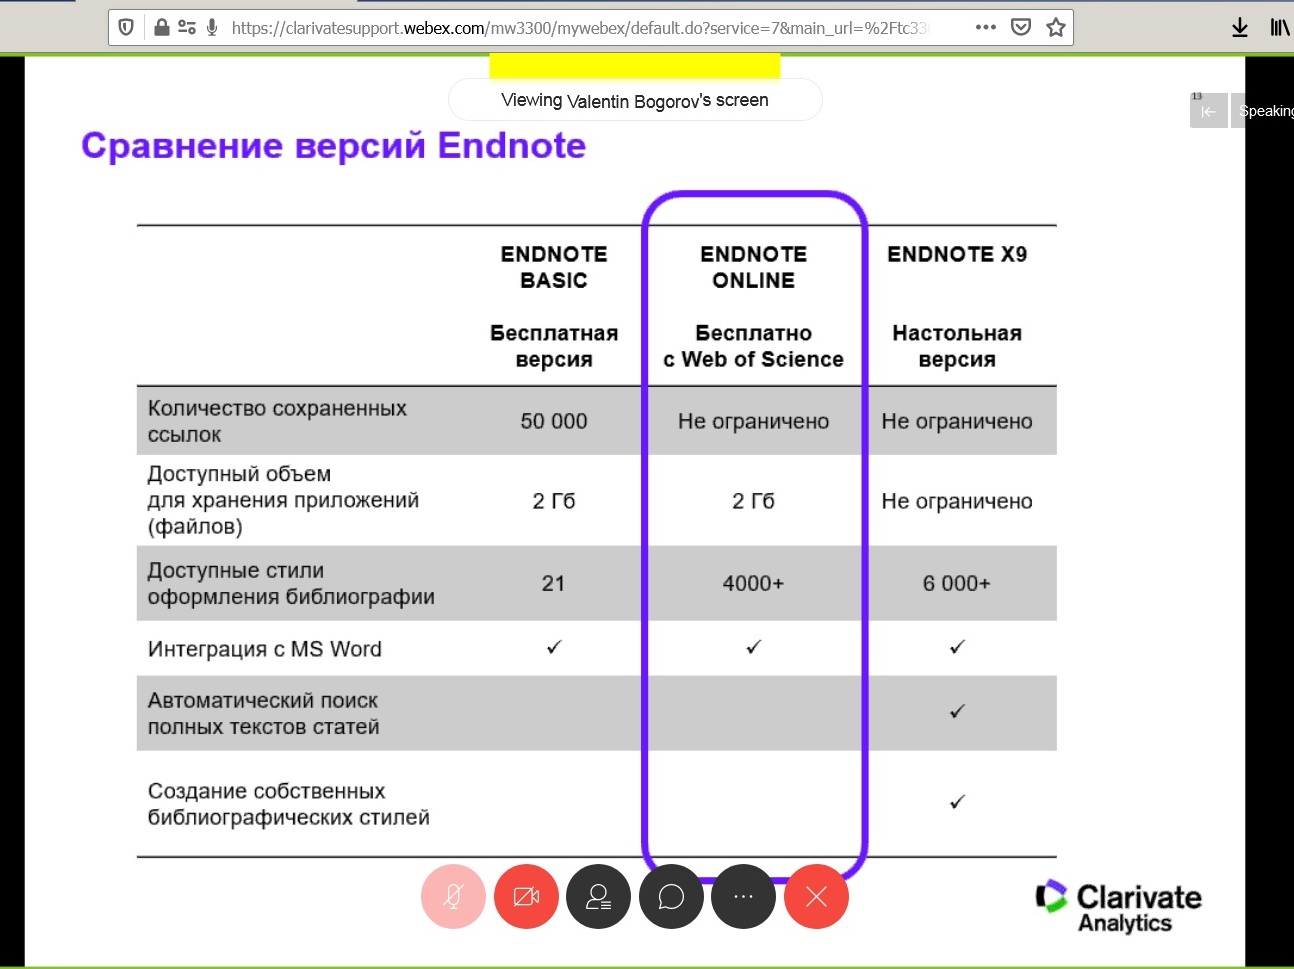Click the tracking protection shield icon
Image resolution: width=1294 pixels, height=969 pixels.
point(126,28)
